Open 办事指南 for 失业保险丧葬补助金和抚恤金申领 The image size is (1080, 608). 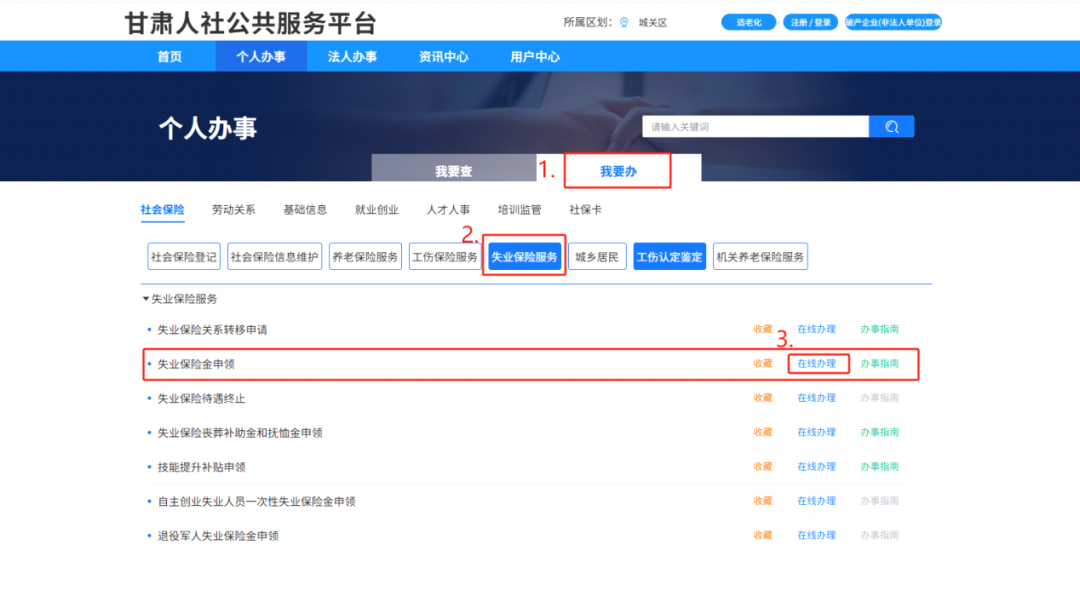pos(880,432)
